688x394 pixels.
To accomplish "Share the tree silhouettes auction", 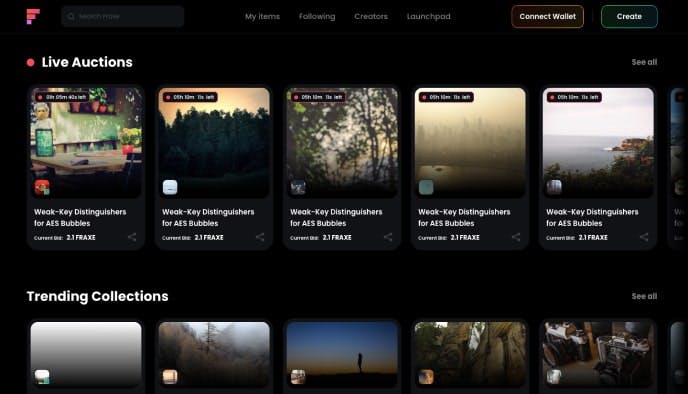I will tap(388, 237).
